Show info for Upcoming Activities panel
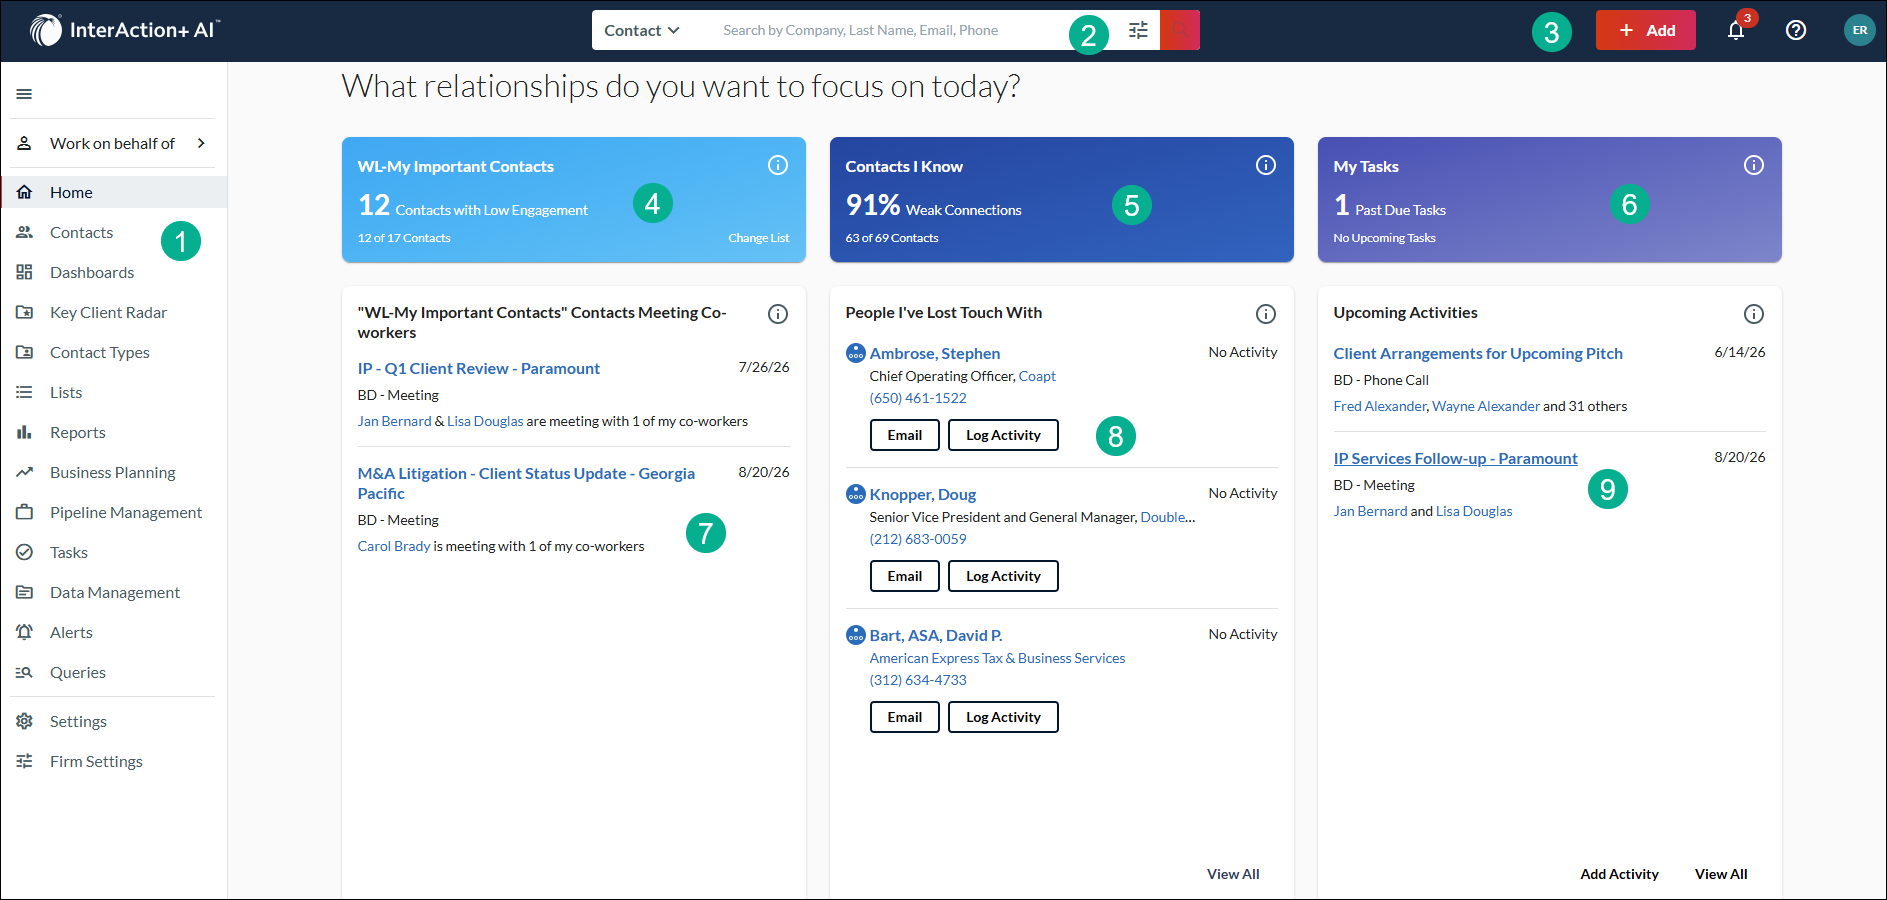The height and width of the screenshot is (900, 1887). click(1754, 314)
